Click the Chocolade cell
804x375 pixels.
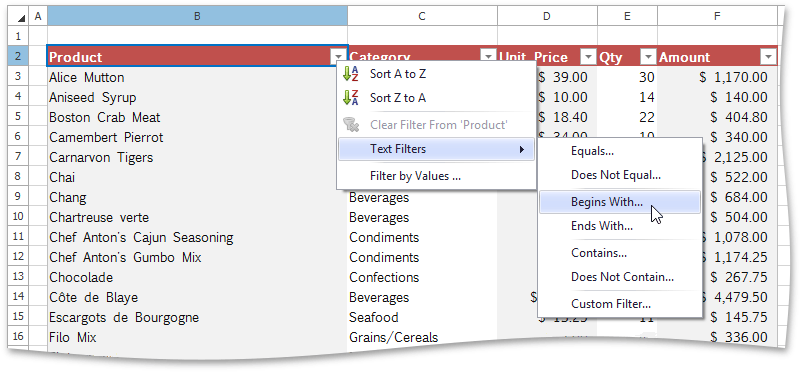pos(197,278)
